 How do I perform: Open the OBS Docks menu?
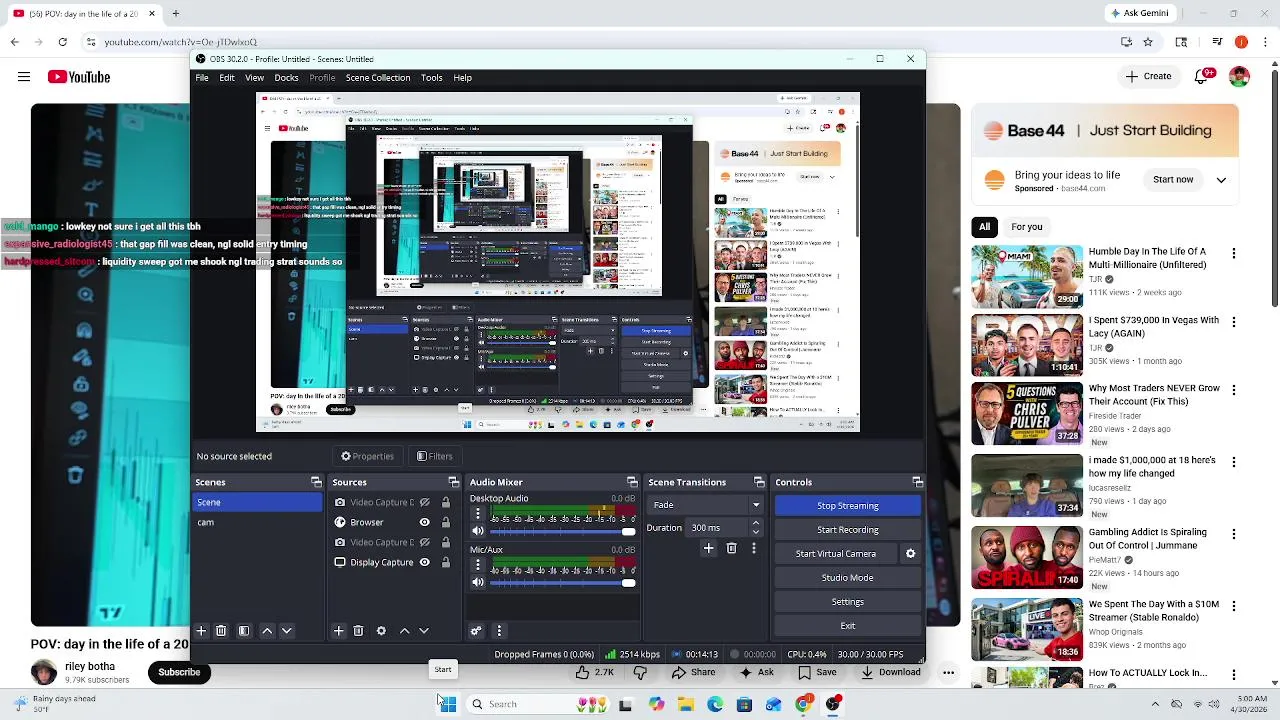[x=286, y=77]
